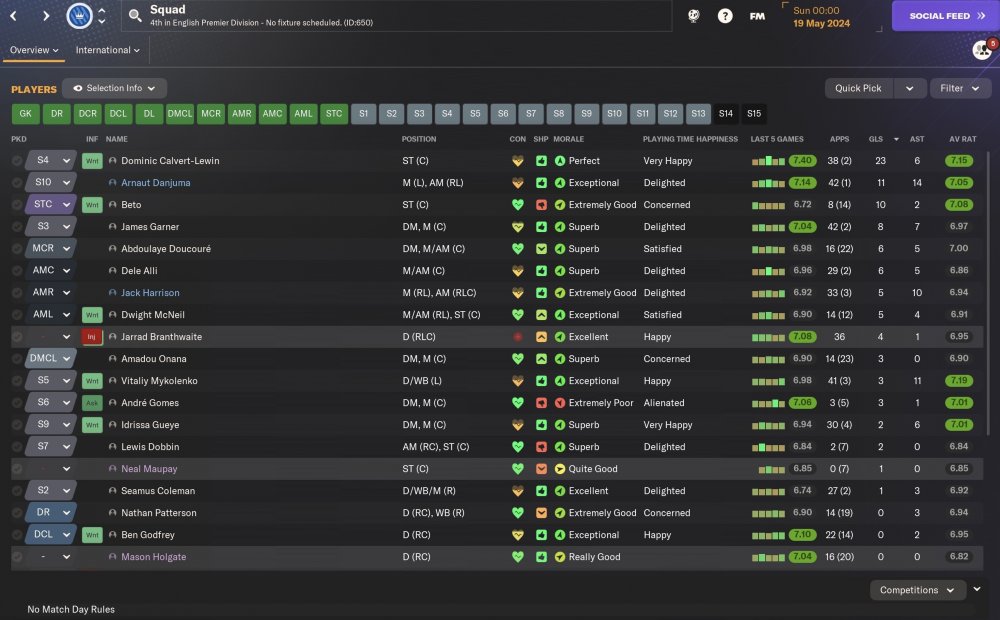Select the DMCL position slot
This screenshot has width=1000, height=620.
point(180,114)
